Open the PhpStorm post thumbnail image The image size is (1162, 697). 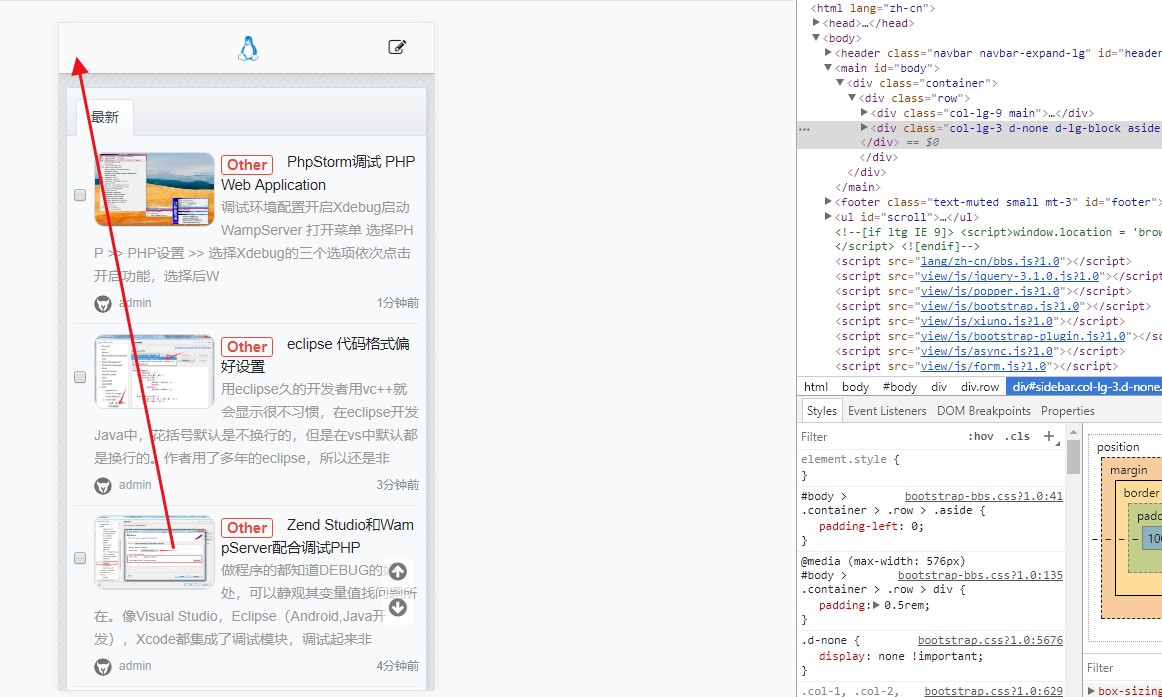154,189
